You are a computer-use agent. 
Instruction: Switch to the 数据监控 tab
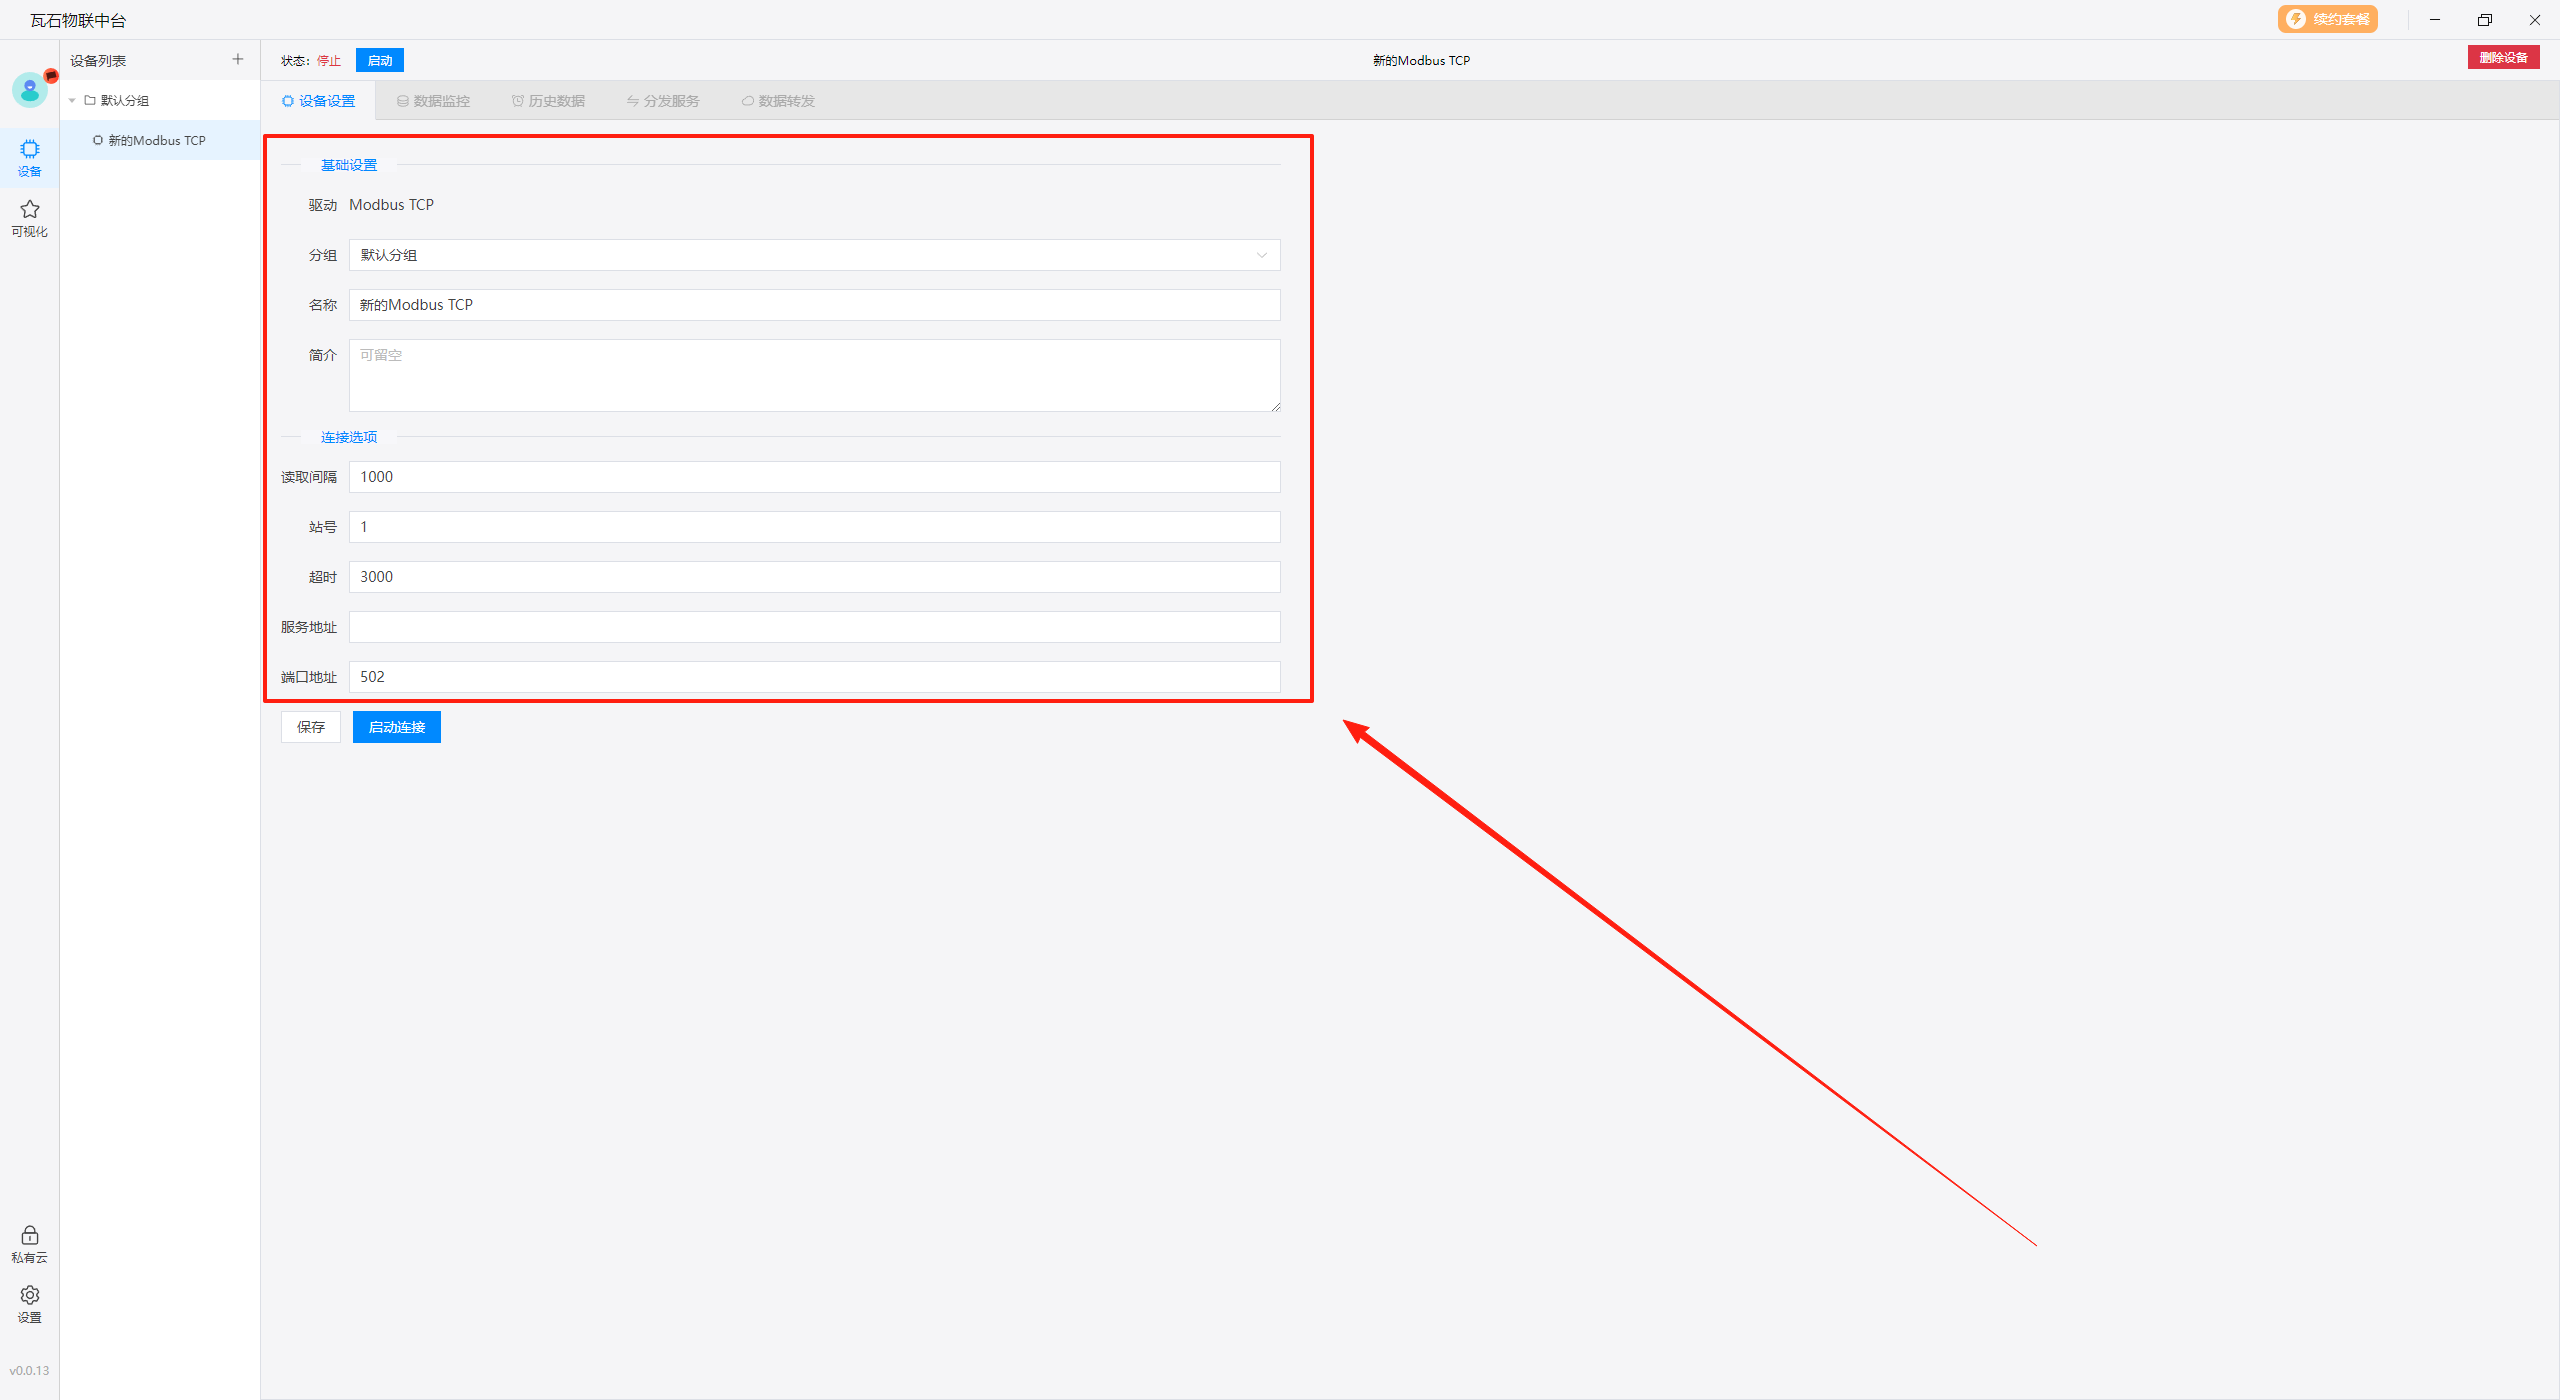point(433,101)
